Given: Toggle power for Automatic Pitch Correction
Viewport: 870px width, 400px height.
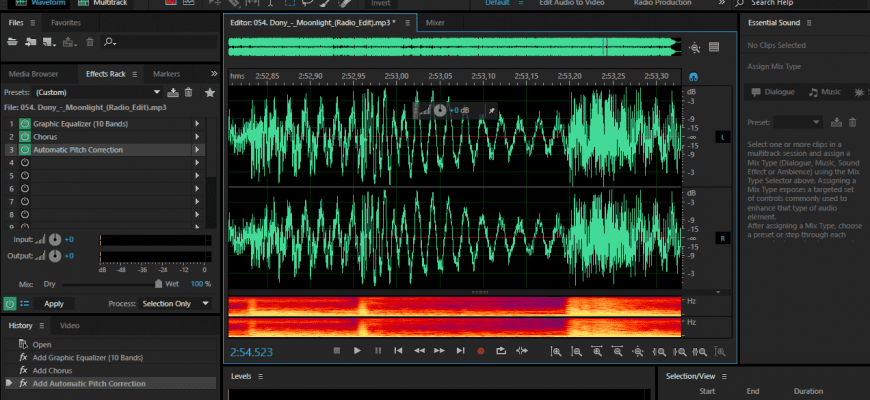Looking at the screenshot, I should [x=24, y=150].
